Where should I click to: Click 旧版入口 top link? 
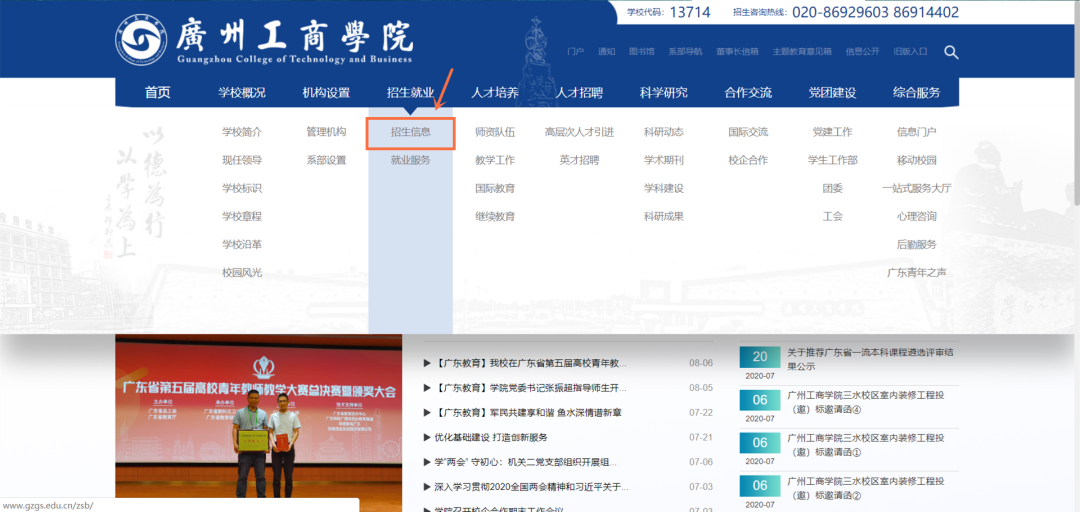point(910,52)
